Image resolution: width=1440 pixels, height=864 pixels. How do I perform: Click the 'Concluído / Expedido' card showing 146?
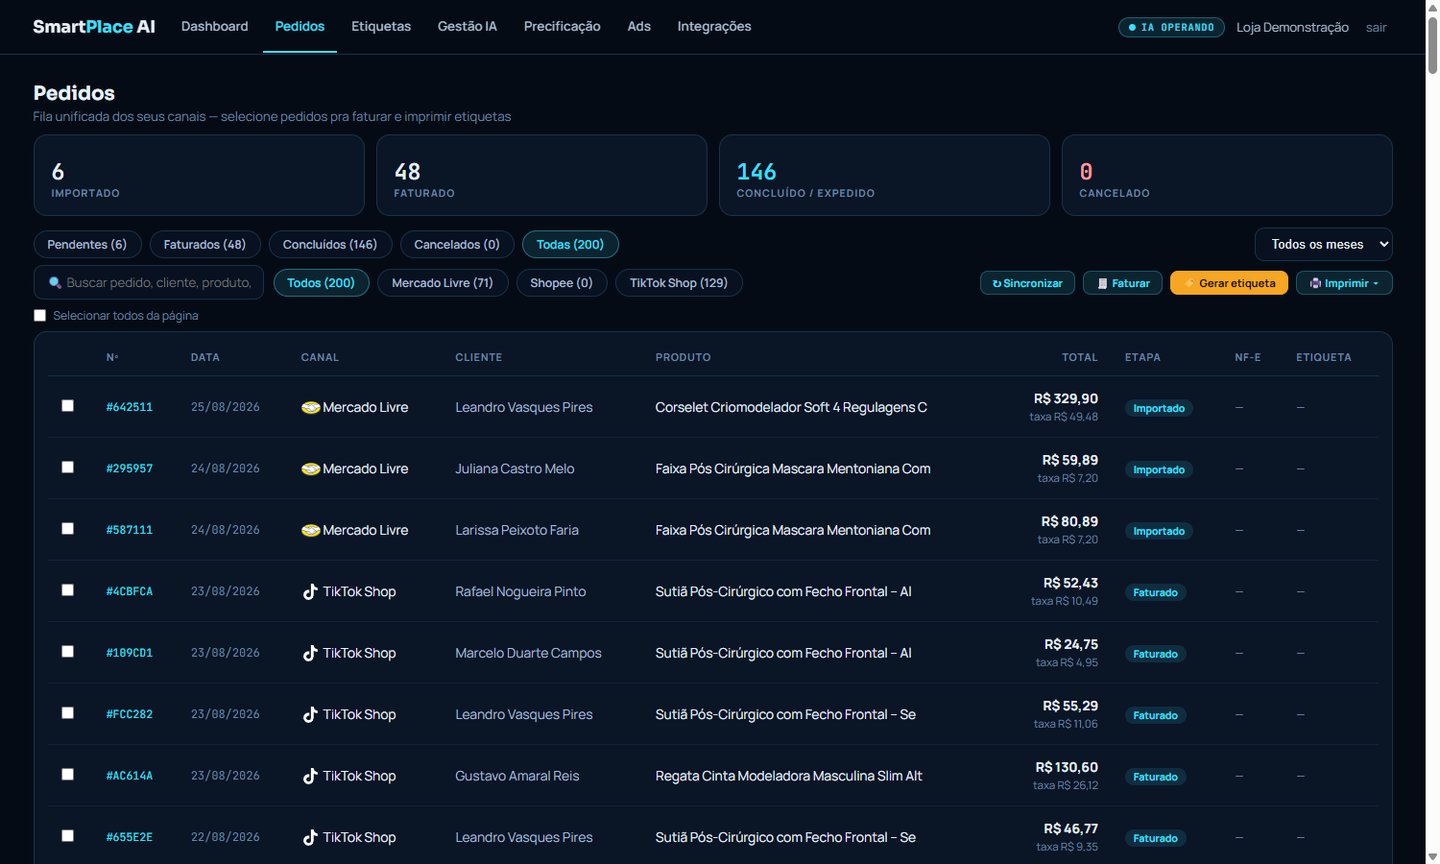[x=884, y=175]
